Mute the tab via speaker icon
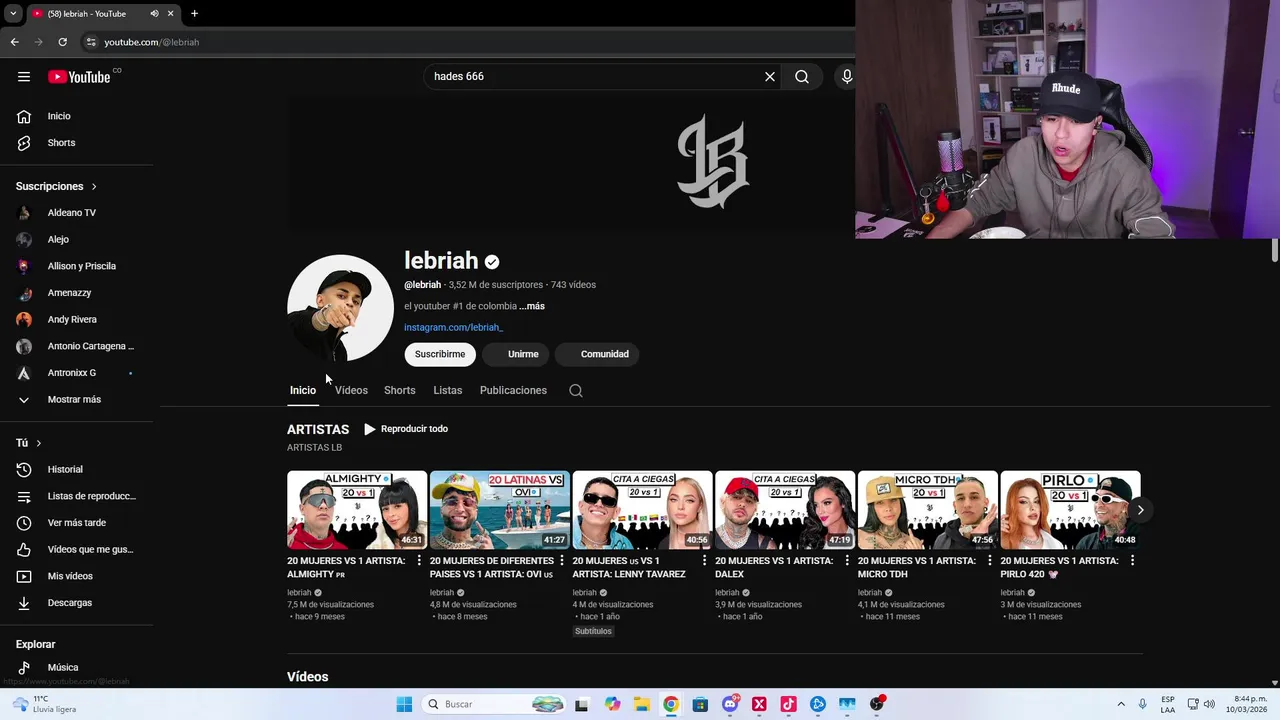This screenshot has height=720, width=1280. [154, 13]
